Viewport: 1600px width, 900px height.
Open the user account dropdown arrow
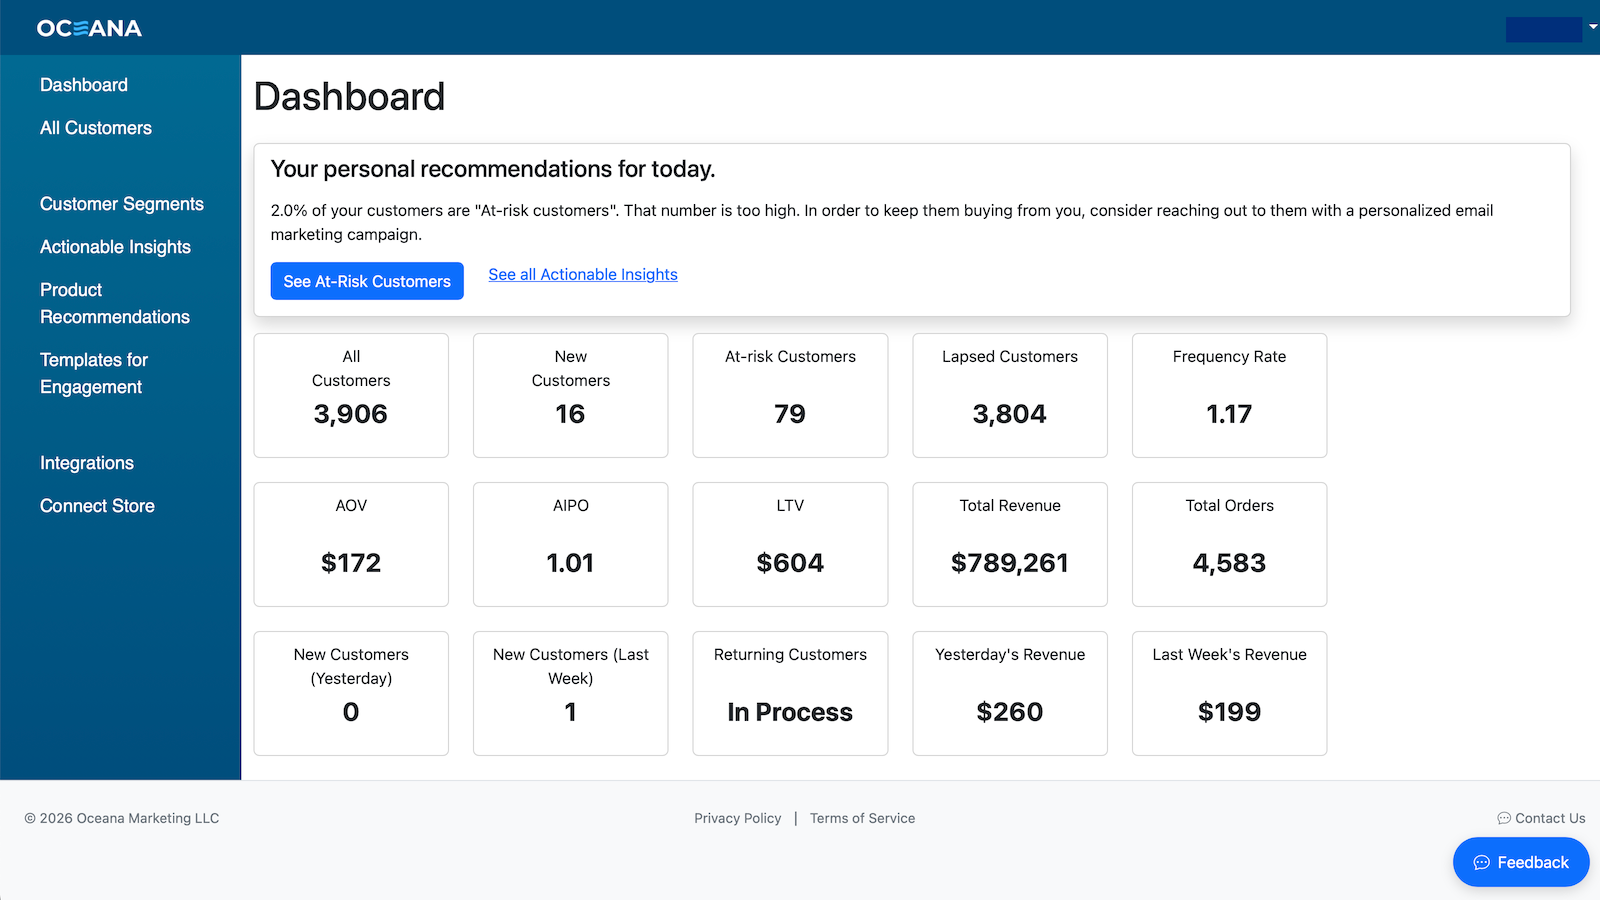pos(1592,27)
